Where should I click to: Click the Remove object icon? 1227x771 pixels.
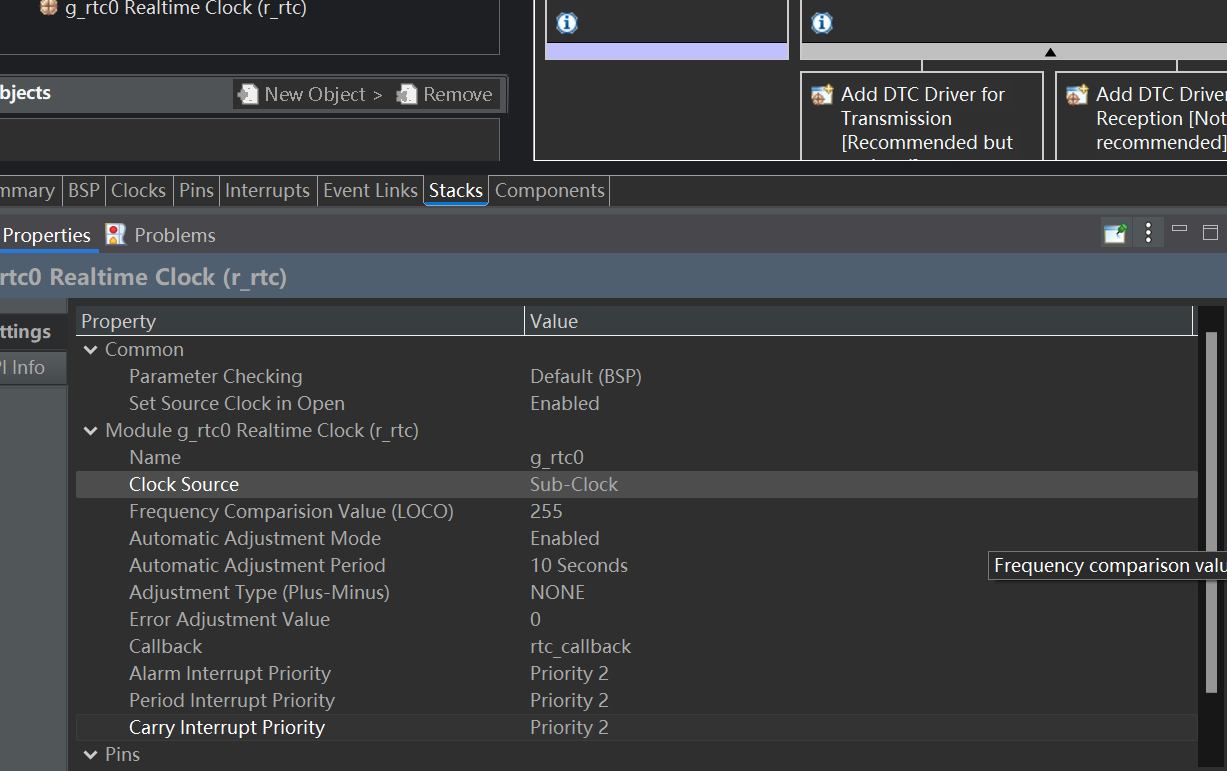[406, 94]
